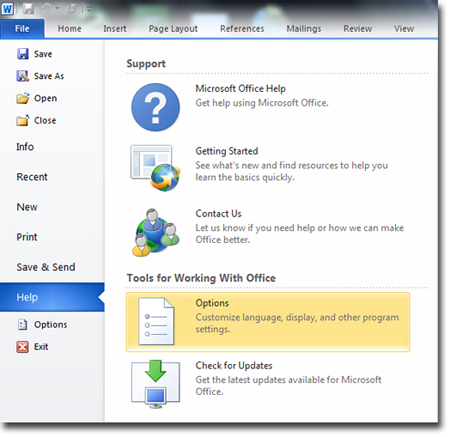Click 'Get the latest updates available' description
Viewport: 450px width, 437px height.
[288, 386]
